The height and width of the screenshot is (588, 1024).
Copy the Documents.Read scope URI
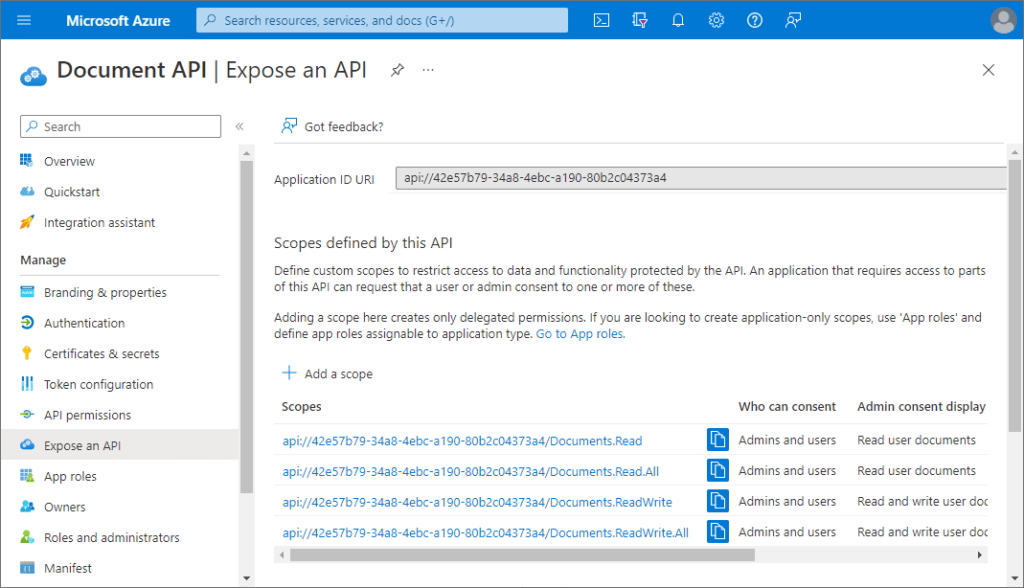point(717,439)
